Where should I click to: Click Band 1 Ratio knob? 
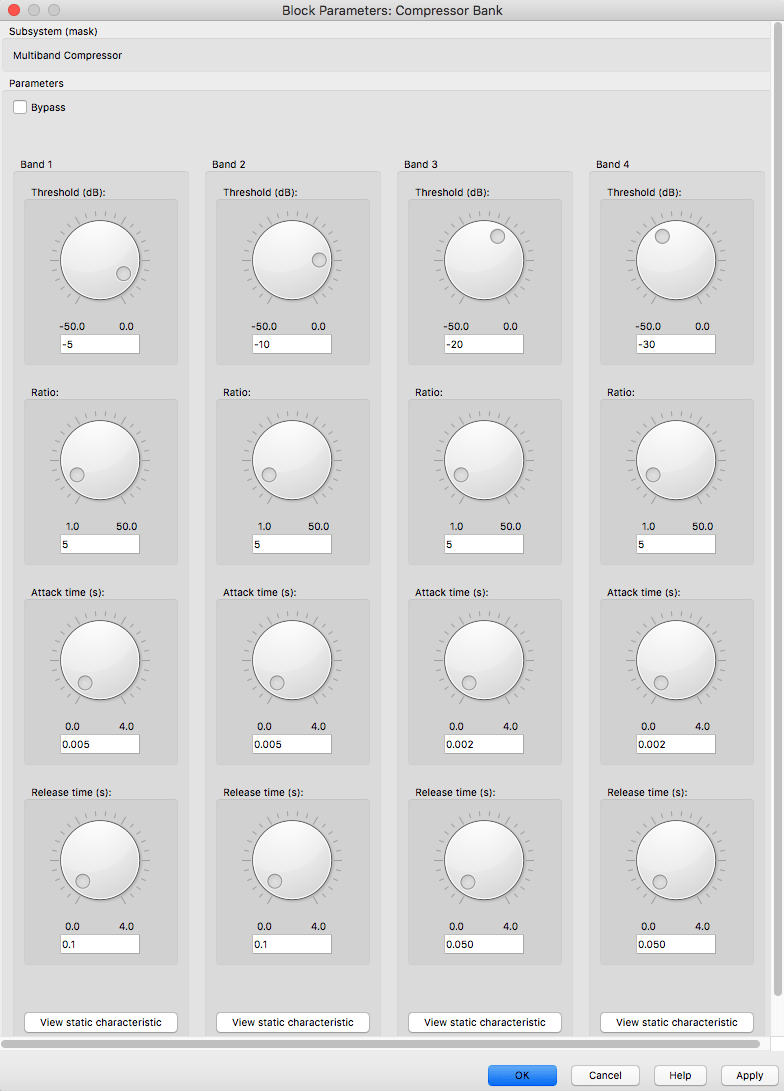click(x=100, y=460)
